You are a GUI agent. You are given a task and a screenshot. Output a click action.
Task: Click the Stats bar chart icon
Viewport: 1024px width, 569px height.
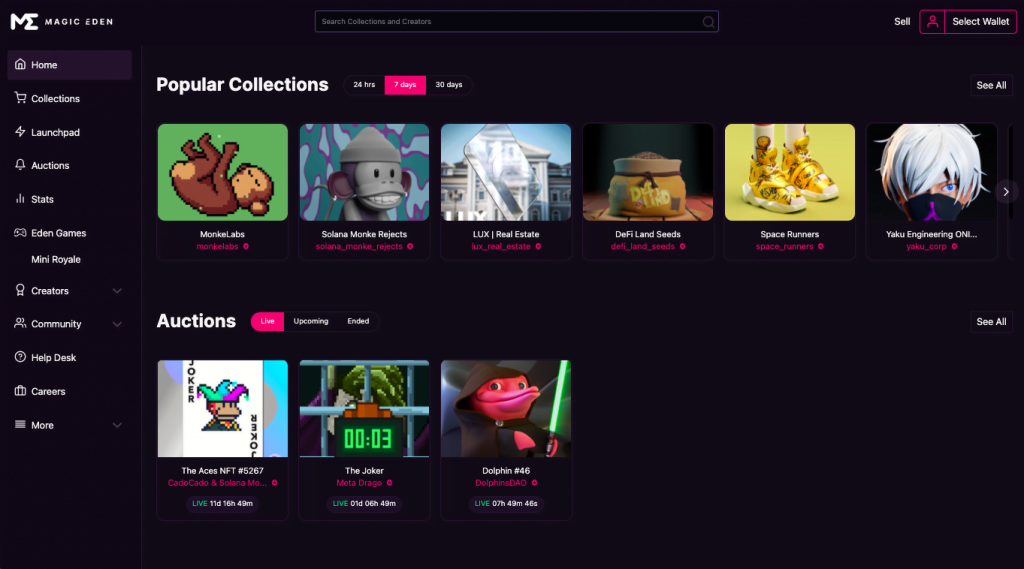[x=20, y=199]
